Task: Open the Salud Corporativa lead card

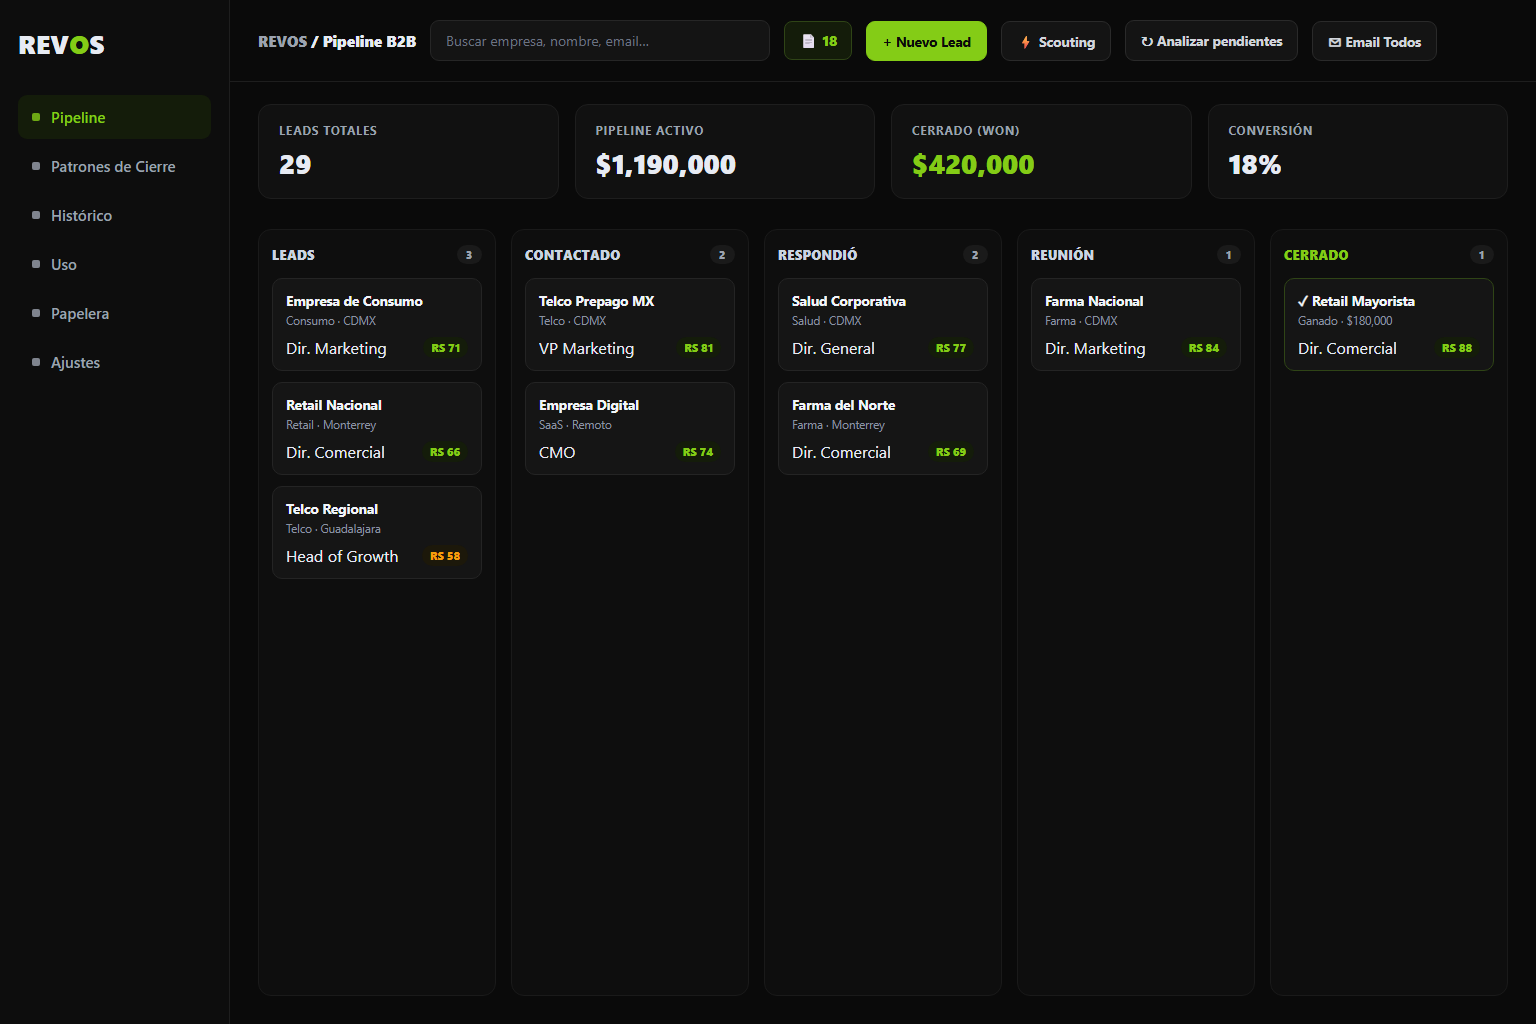Action: click(883, 325)
